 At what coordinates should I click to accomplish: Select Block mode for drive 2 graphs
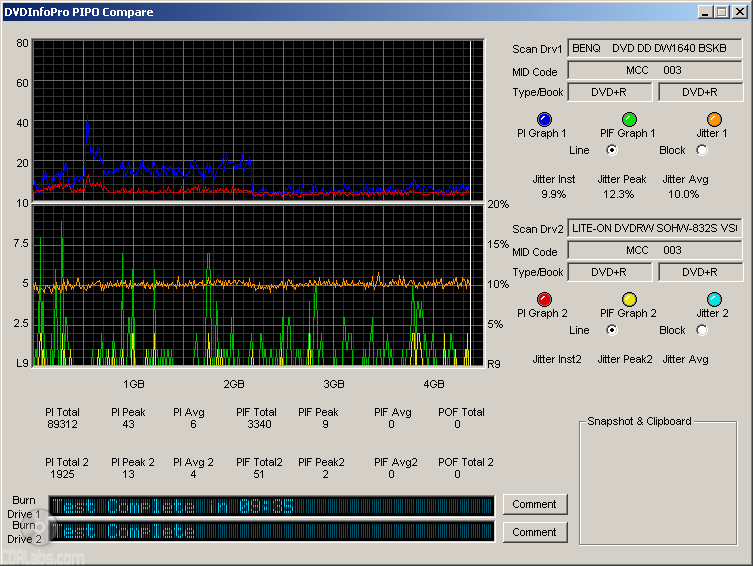tap(701, 330)
